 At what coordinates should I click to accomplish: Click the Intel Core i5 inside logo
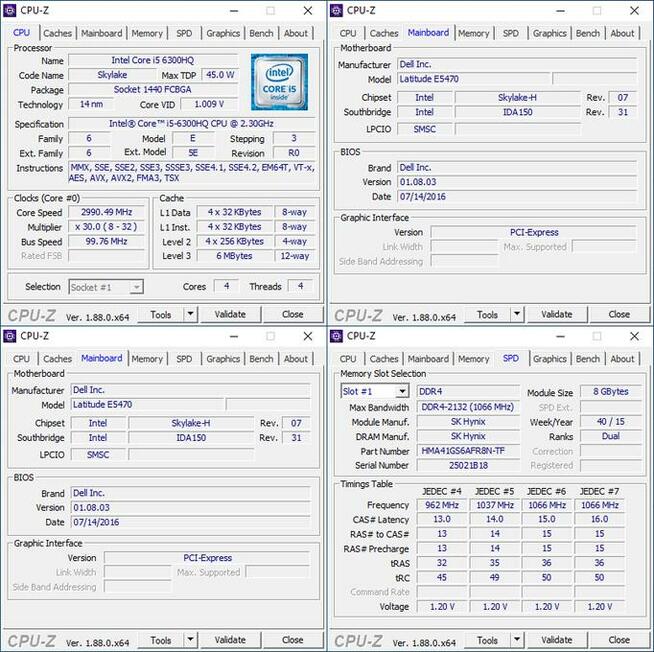279,82
